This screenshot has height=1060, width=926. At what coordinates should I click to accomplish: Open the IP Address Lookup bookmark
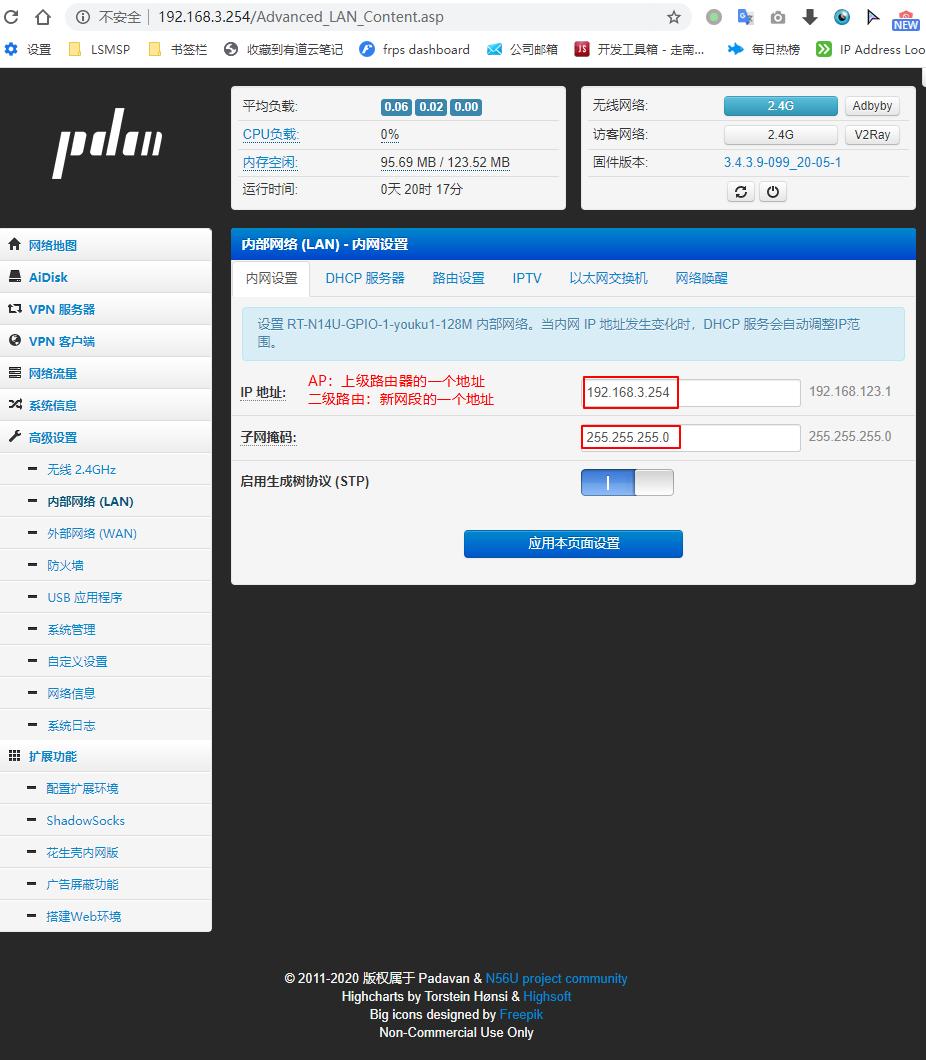point(871,49)
